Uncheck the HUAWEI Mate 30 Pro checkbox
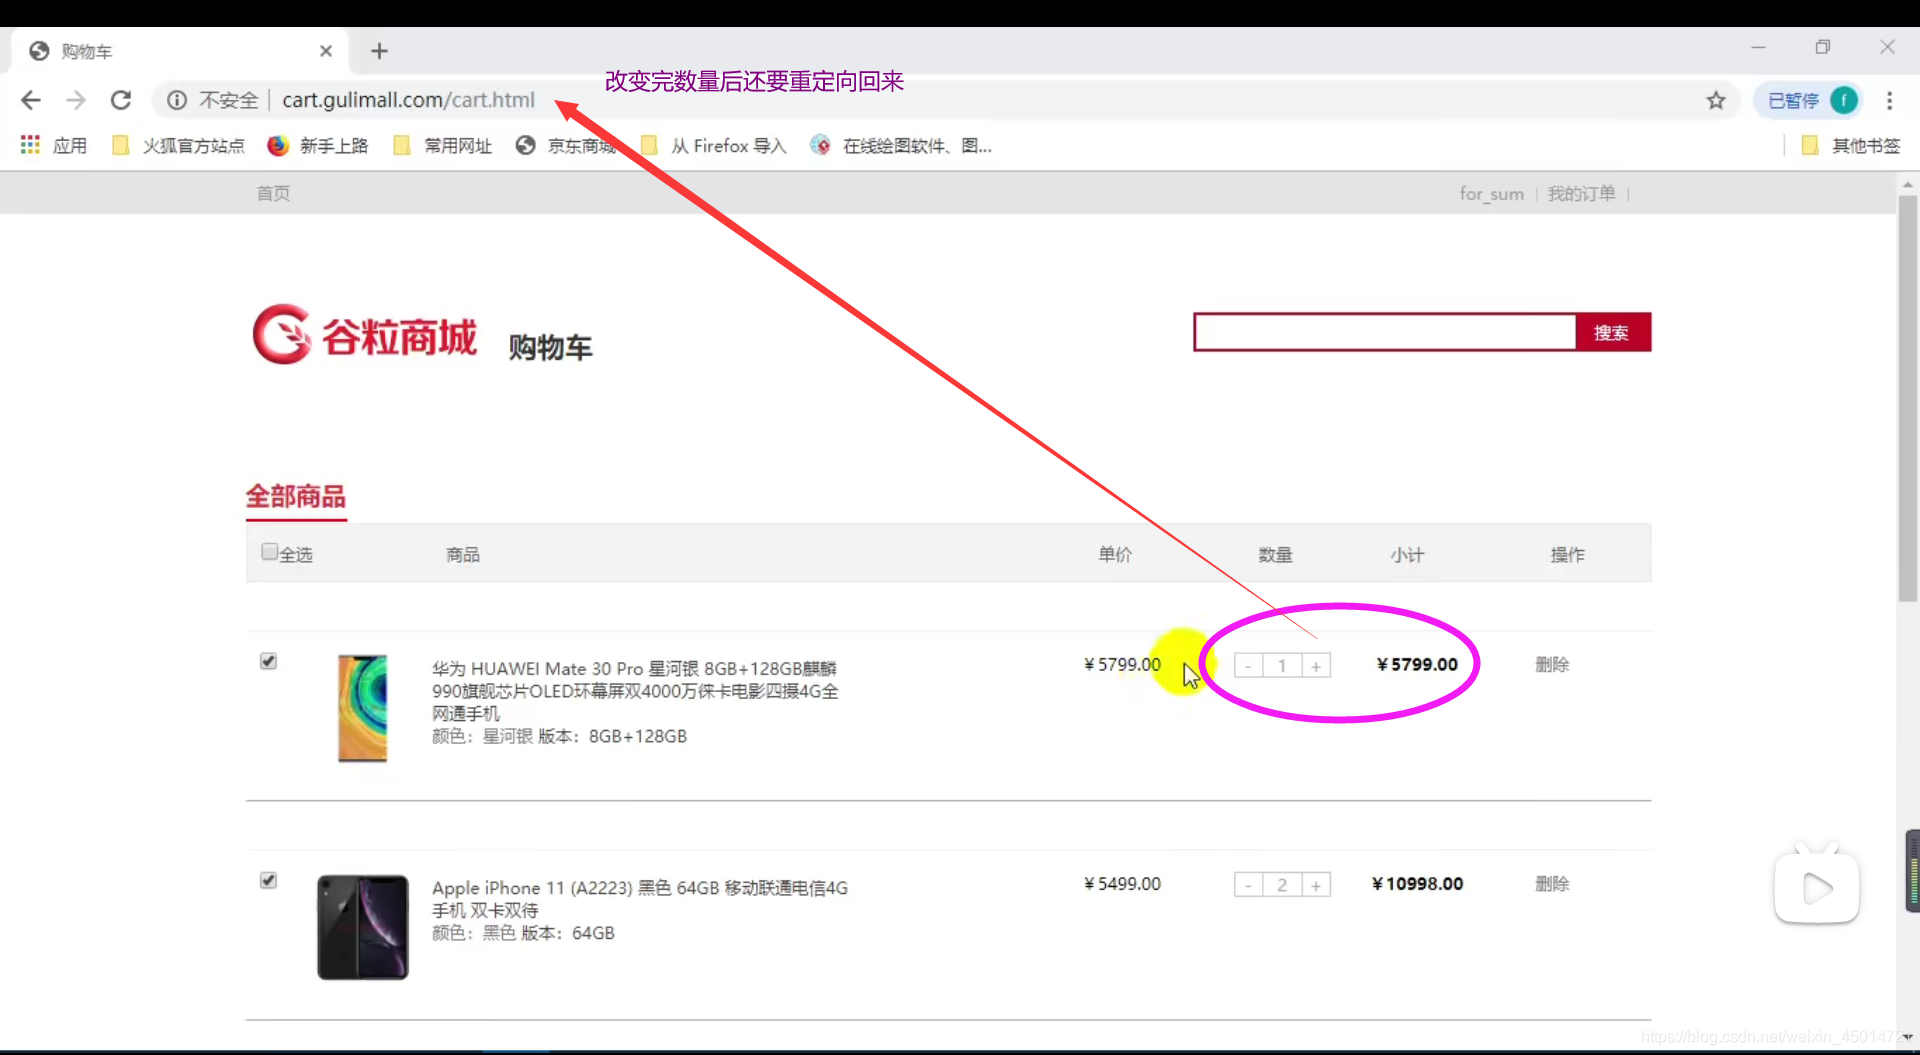Viewport: 1920px width, 1055px height. (268, 661)
